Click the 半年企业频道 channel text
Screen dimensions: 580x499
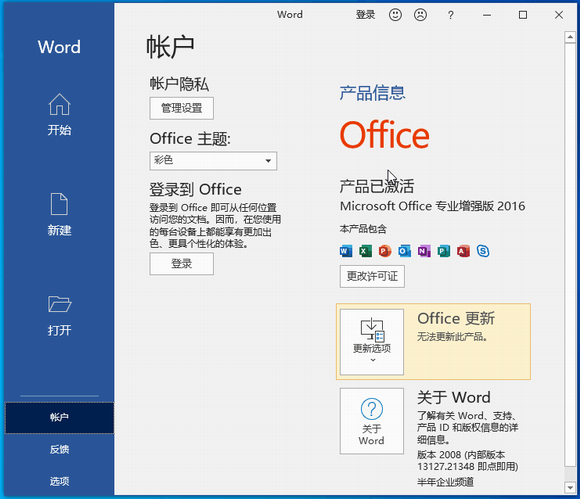pos(445,482)
